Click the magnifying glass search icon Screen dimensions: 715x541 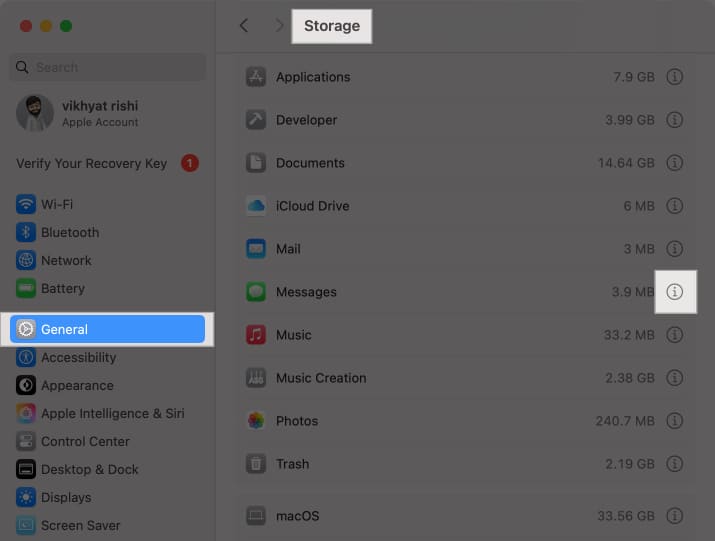click(x=22, y=68)
